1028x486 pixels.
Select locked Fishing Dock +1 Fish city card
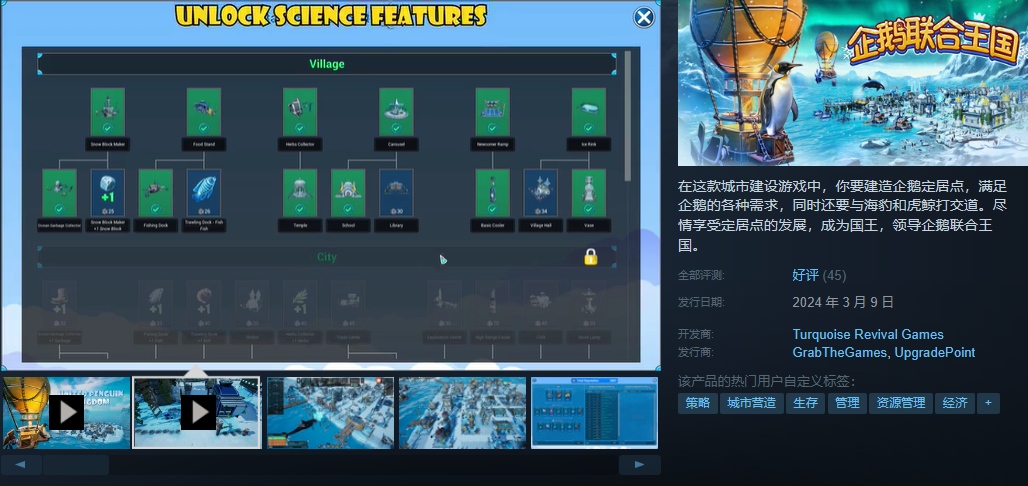pyautogui.click(x=155, y=305)
